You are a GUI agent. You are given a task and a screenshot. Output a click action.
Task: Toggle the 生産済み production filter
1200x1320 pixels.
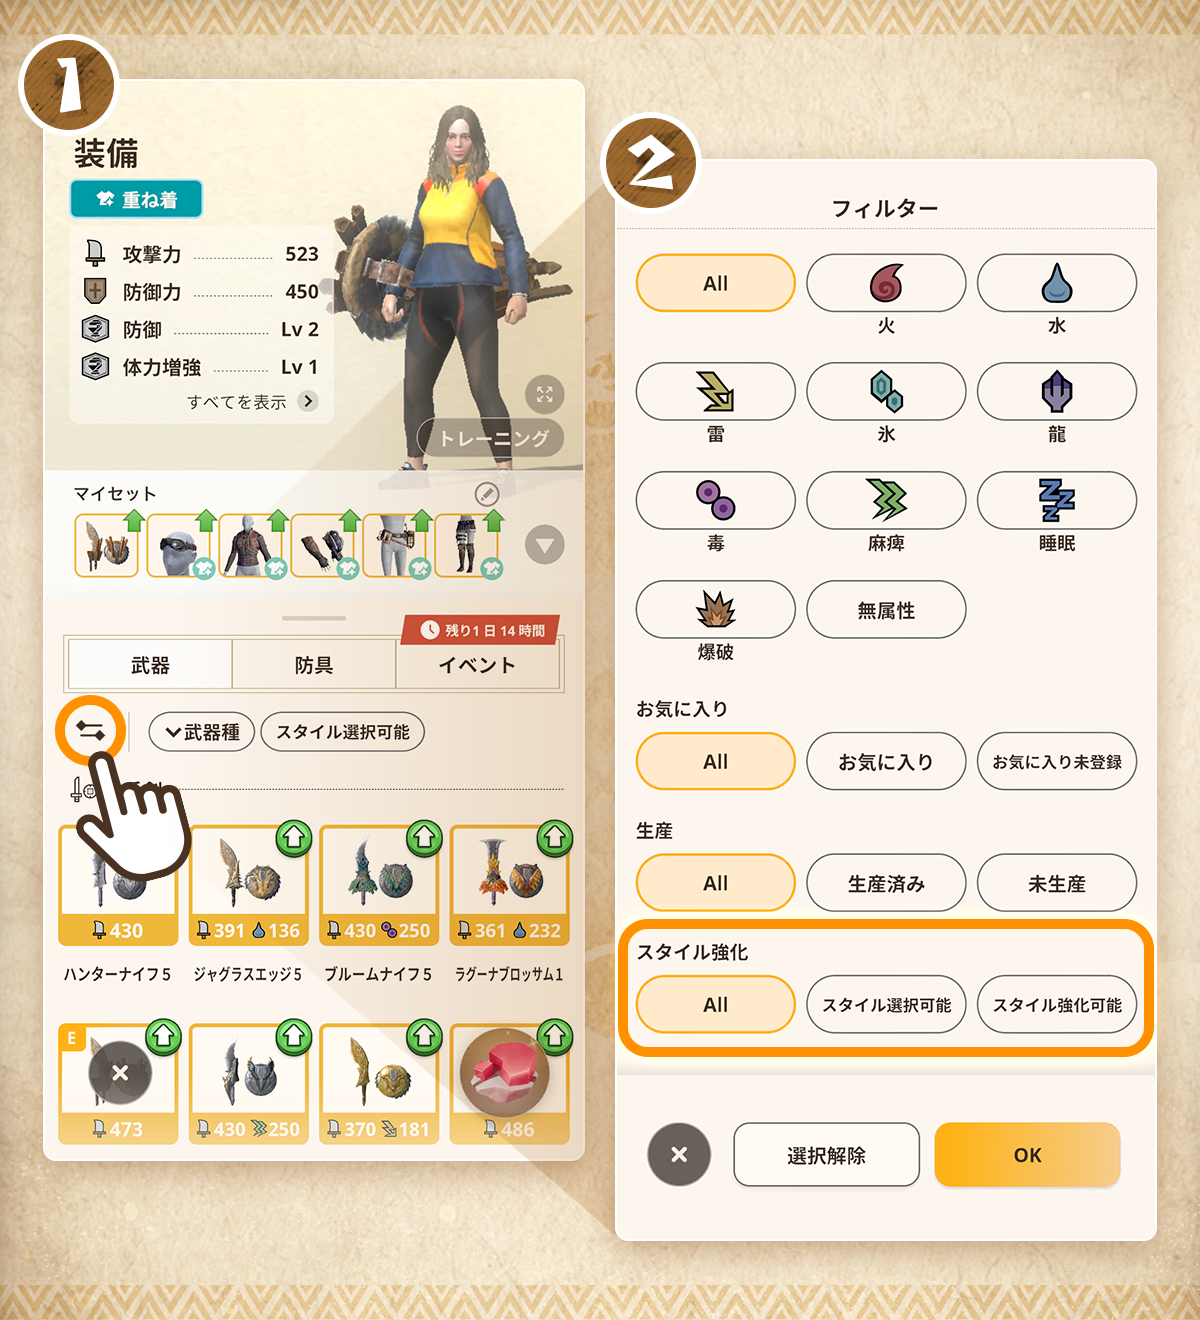886,883
